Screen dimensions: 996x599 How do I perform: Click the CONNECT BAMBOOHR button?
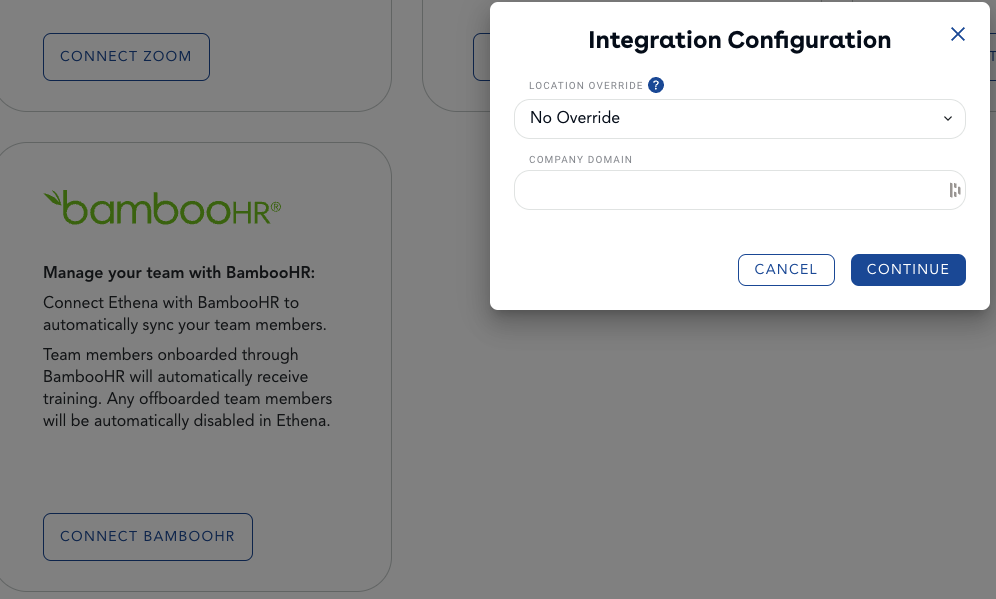(x=147, y=536)
